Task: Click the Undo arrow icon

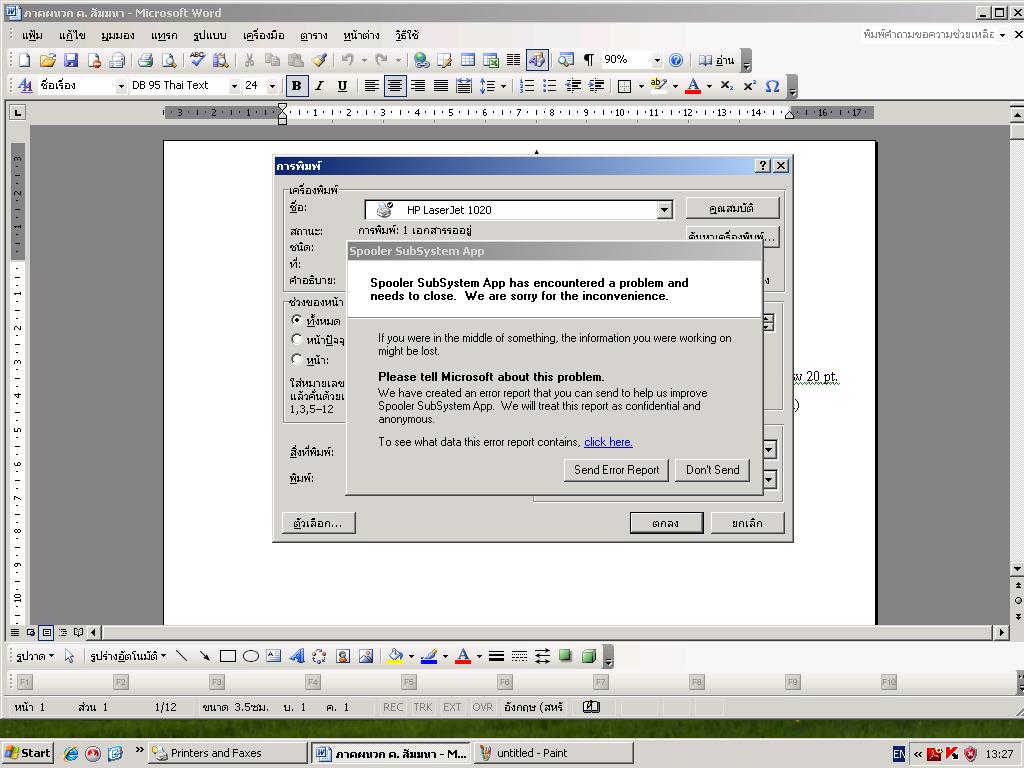Action: (347, 60)
